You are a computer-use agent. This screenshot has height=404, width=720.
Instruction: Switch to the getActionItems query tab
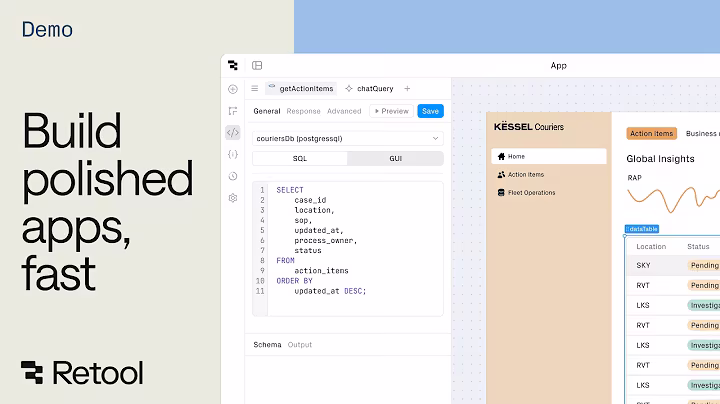point(301,89)
